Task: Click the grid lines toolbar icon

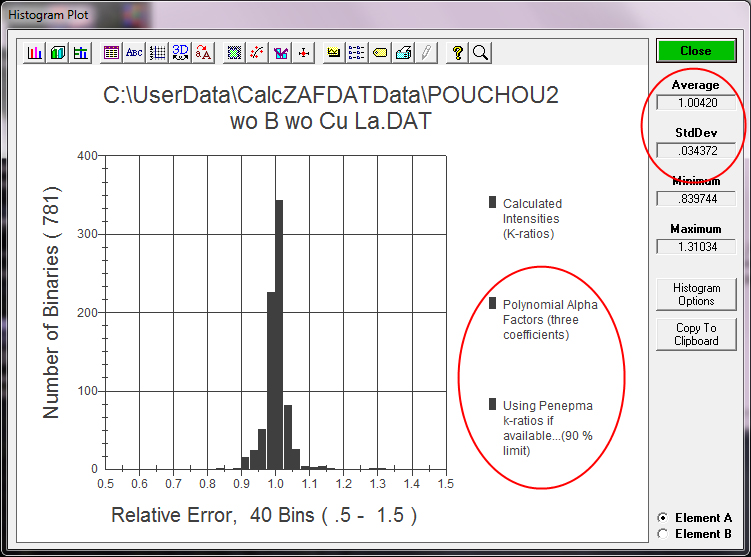Action: (x=157, y=53)
